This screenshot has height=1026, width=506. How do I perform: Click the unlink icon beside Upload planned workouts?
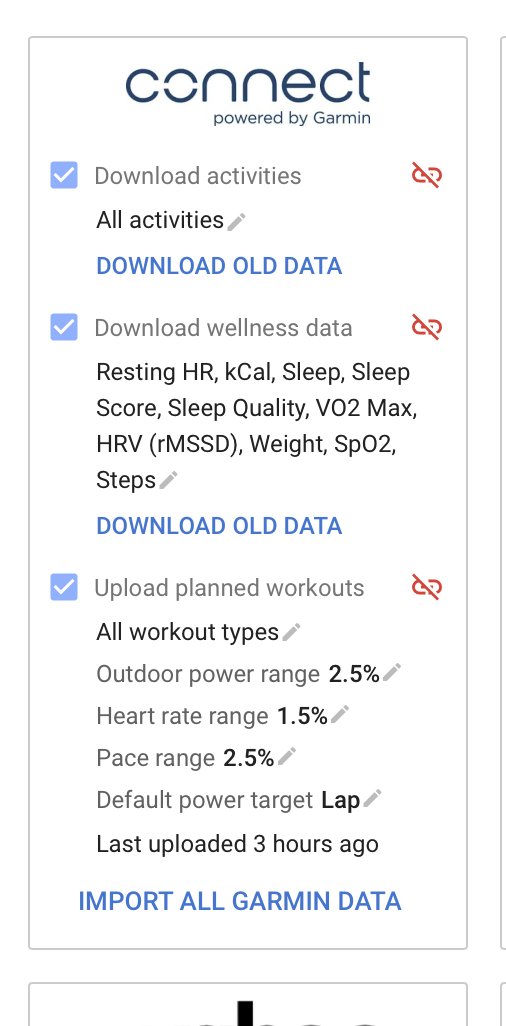click(427, 587)
